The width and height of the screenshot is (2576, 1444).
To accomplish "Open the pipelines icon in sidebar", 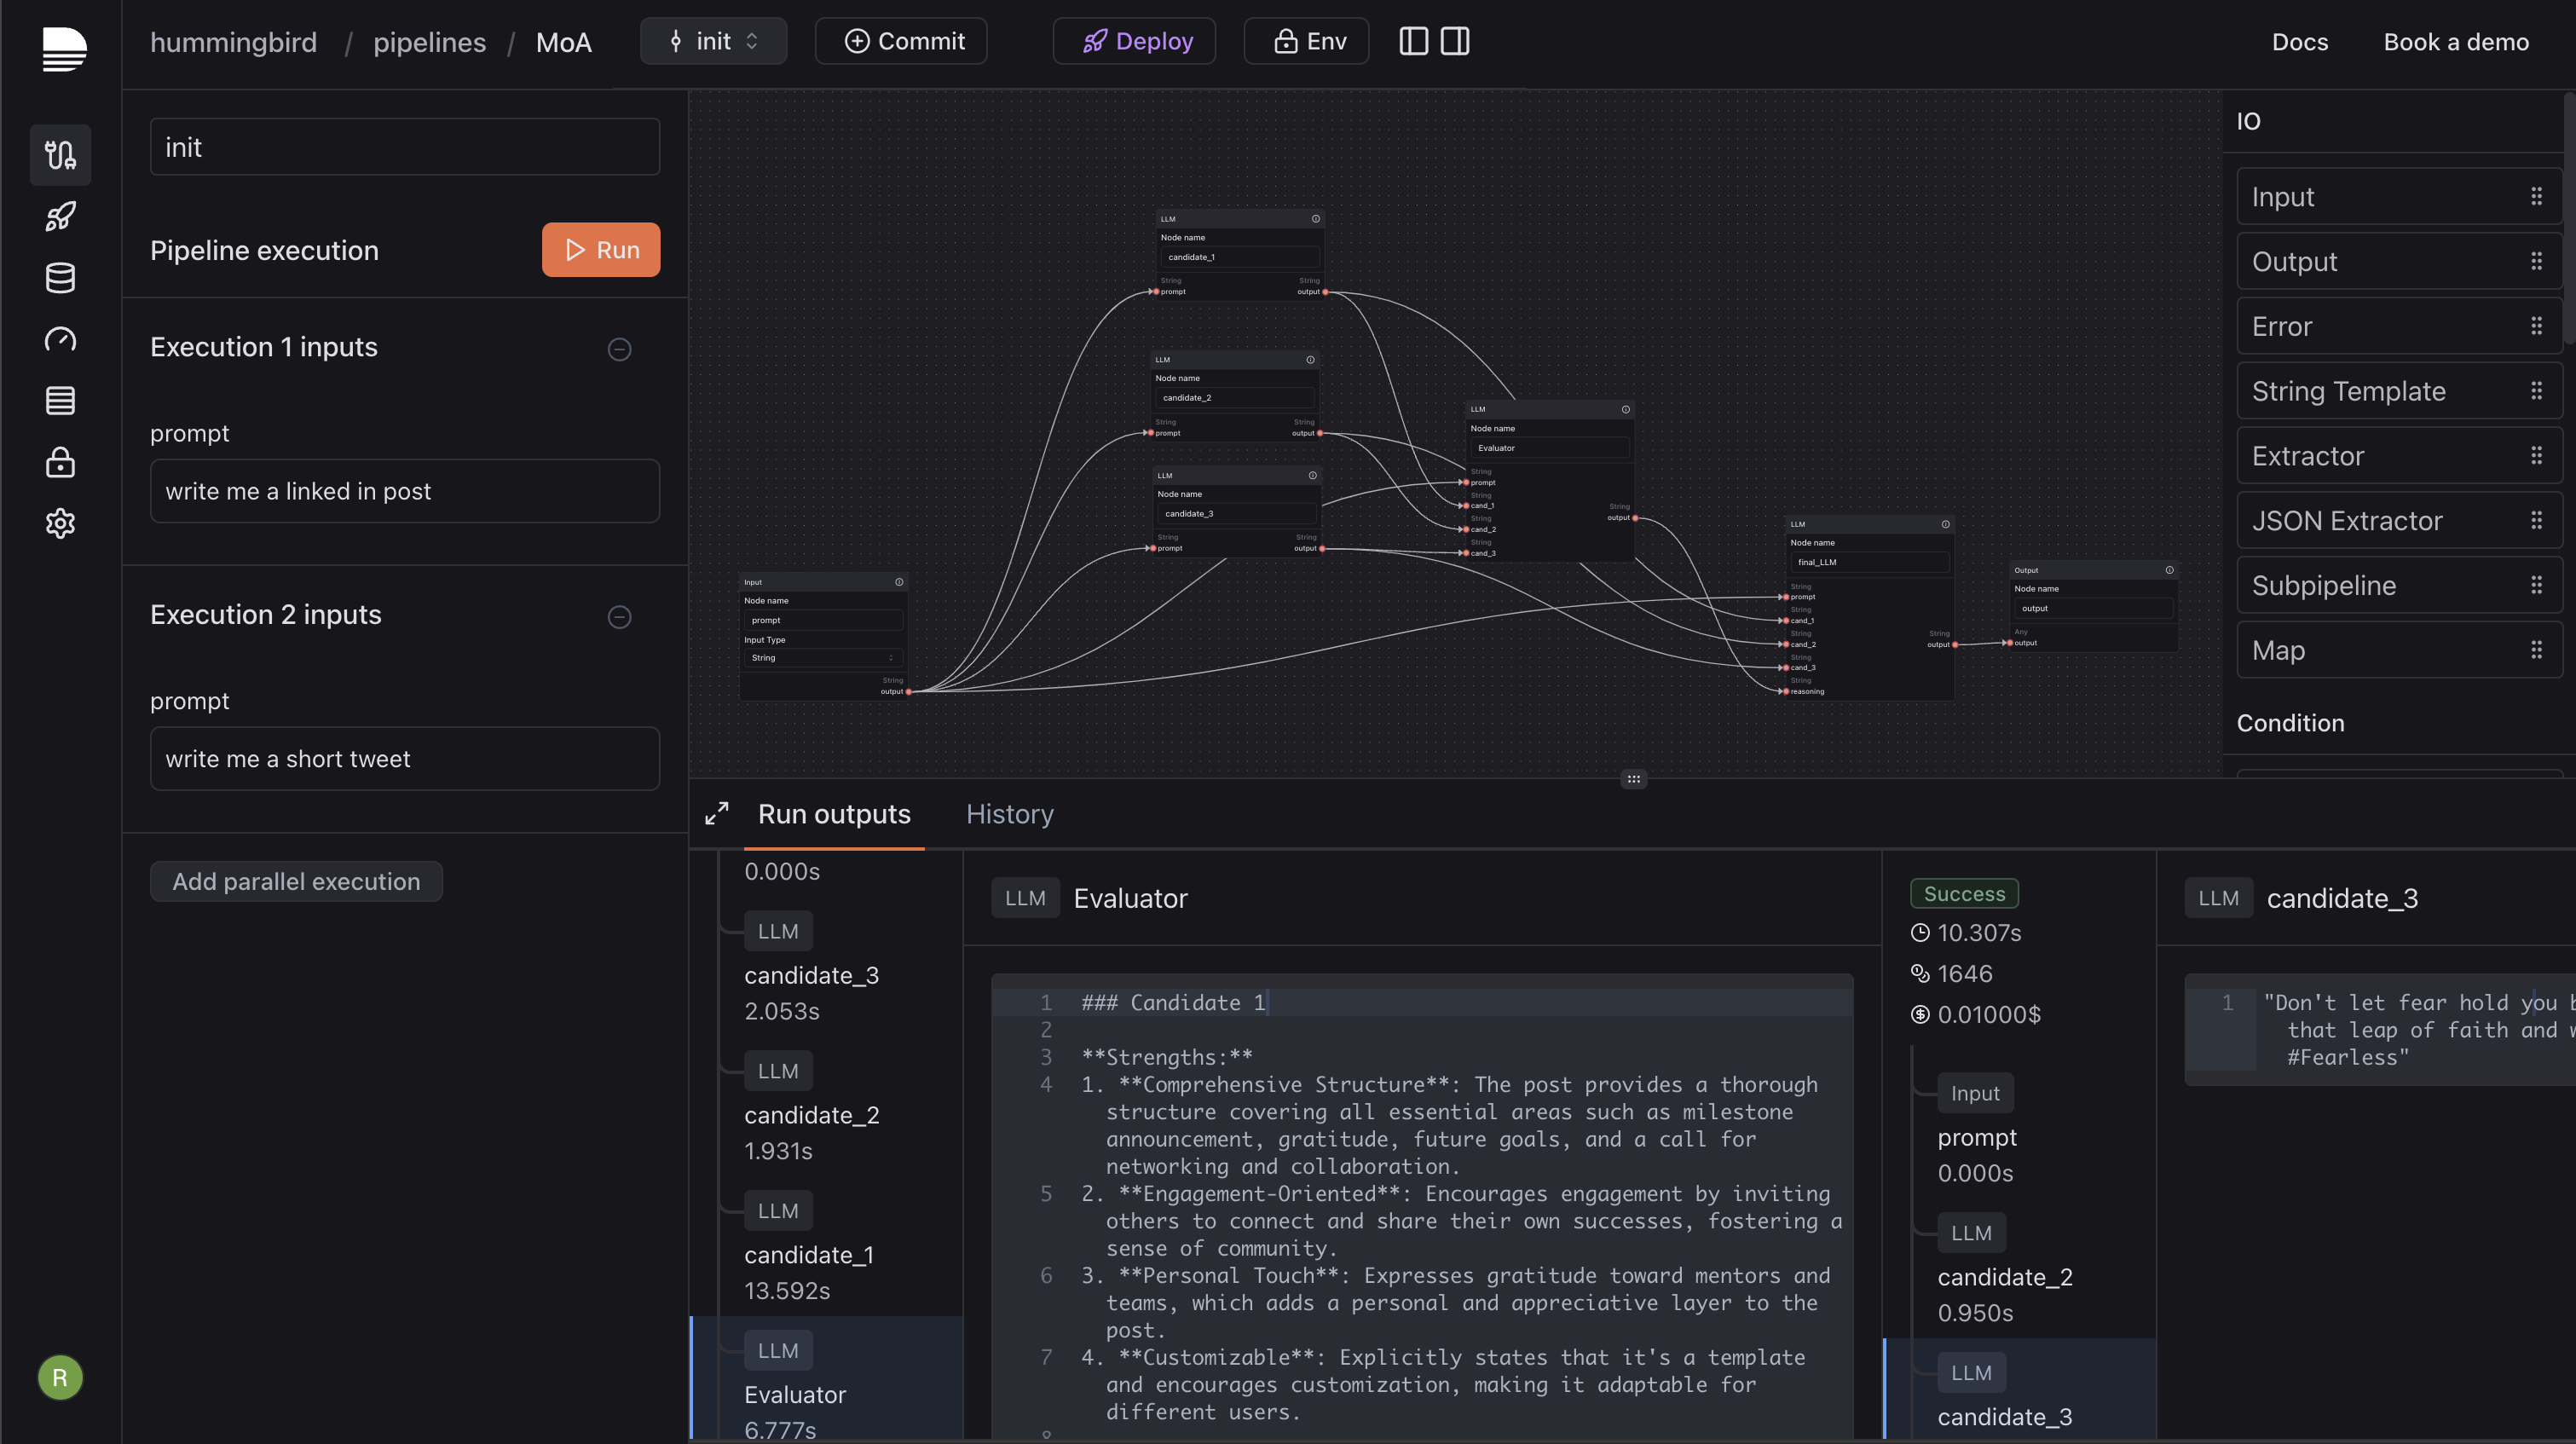I will tap(60, 155).
